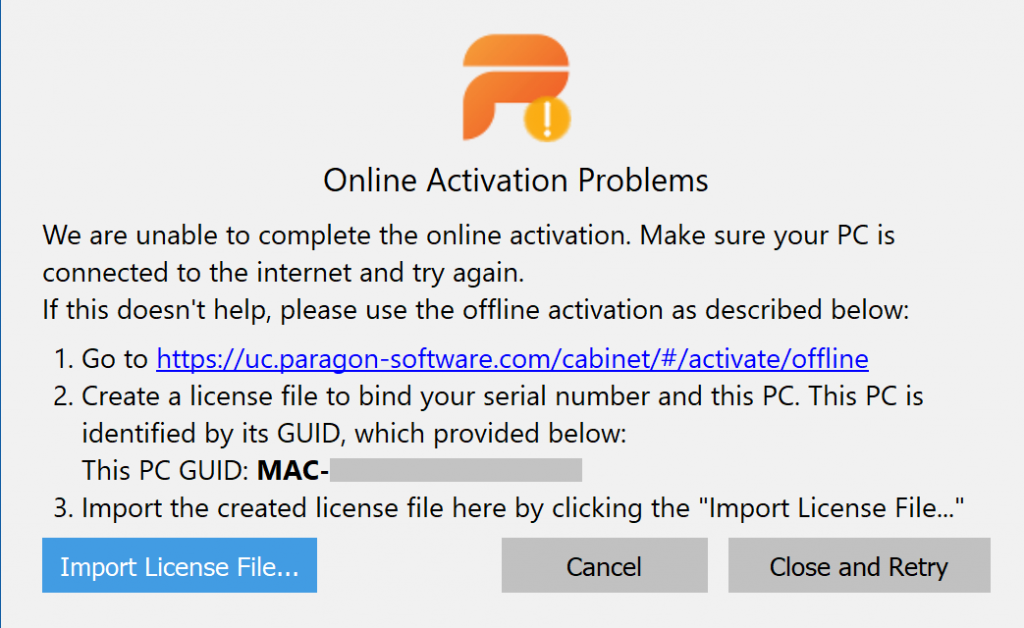Click the Cancel button

(603, 566)
